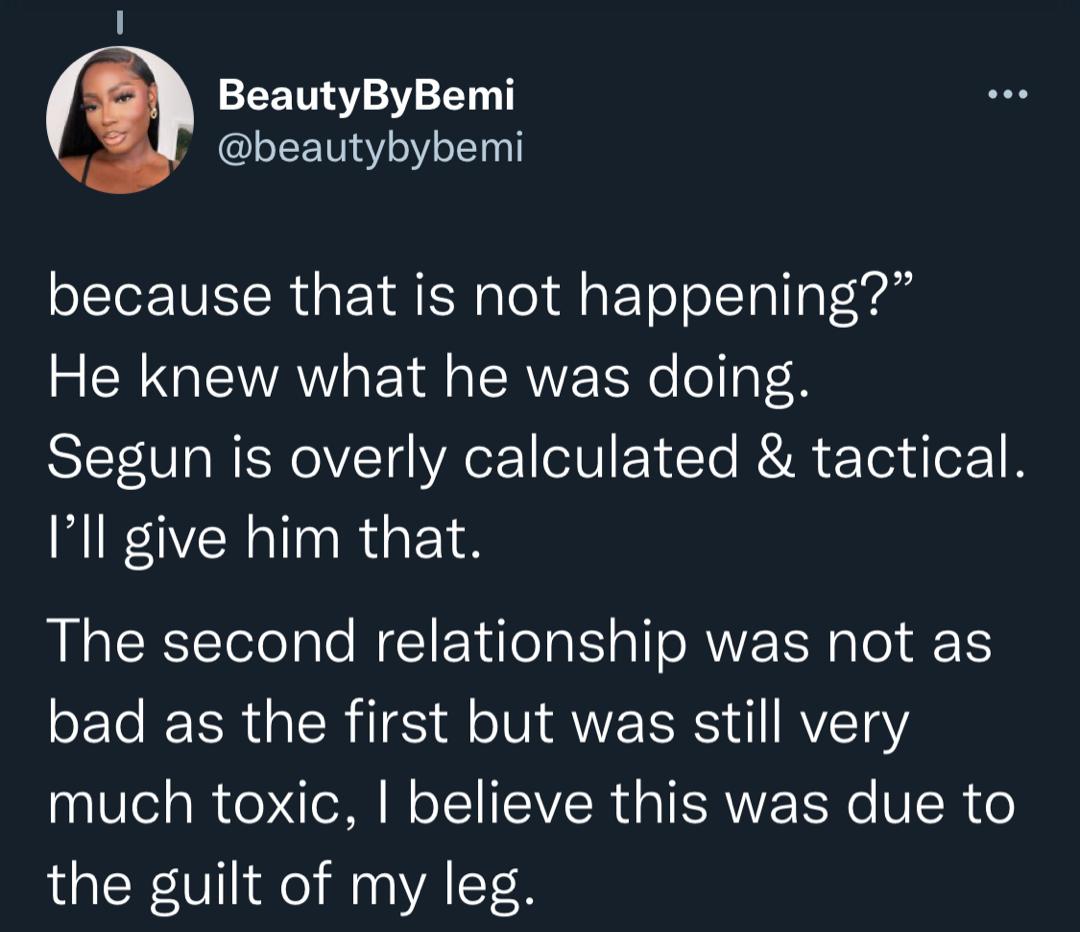Image resolution: width=1080 pixels, height=932 pixels.
Task: Click the BeautyByBemi profile picture
Action: tap(120, 120)
